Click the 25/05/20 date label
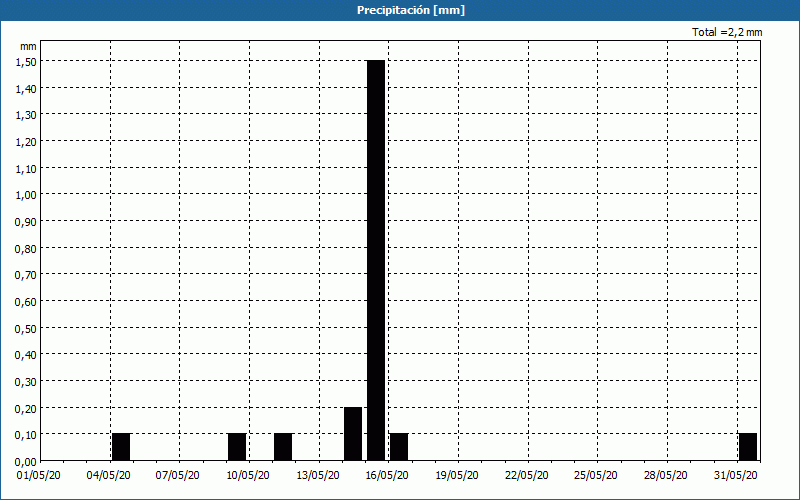Viewport: 800px width, 500px height. pos(596,475)
